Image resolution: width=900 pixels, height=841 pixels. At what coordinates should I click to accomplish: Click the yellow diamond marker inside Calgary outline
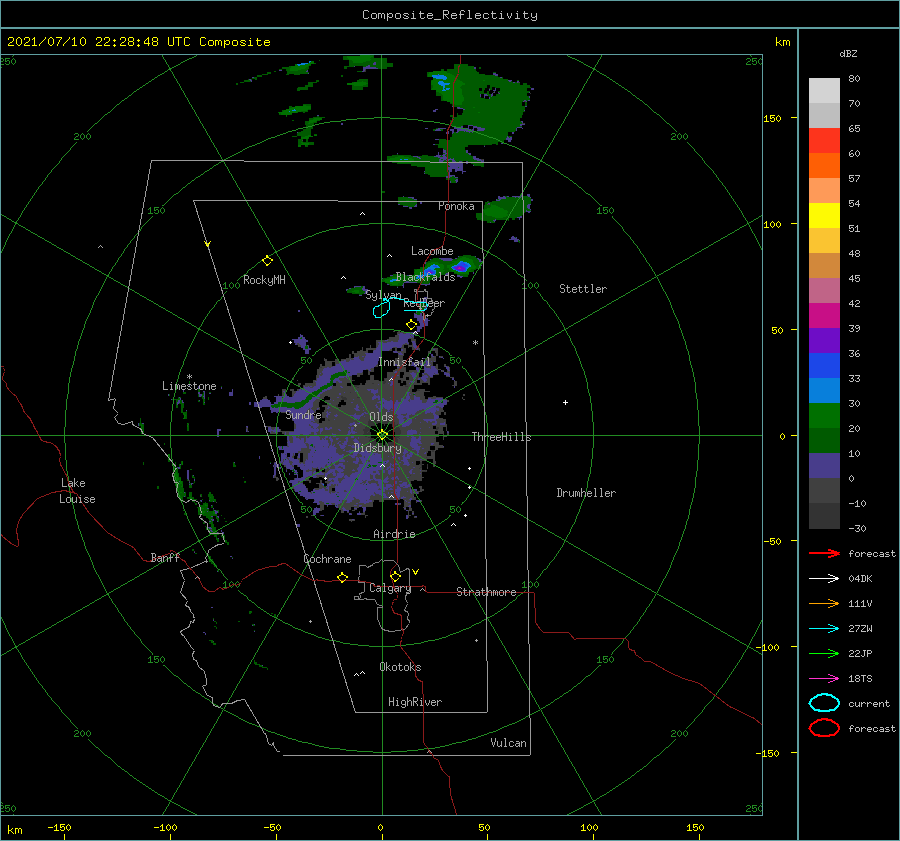click(x=395, y=576)
